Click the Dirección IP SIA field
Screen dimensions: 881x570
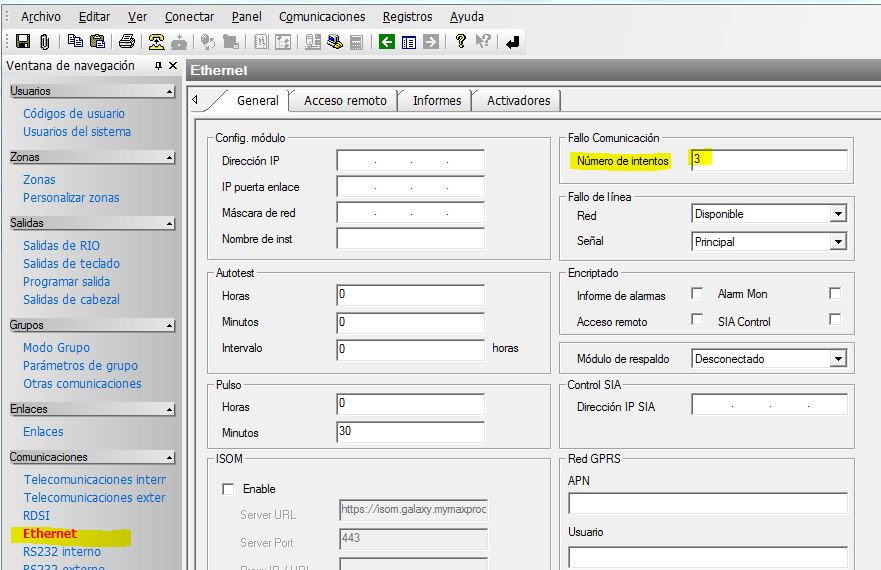tap(769, 405)
